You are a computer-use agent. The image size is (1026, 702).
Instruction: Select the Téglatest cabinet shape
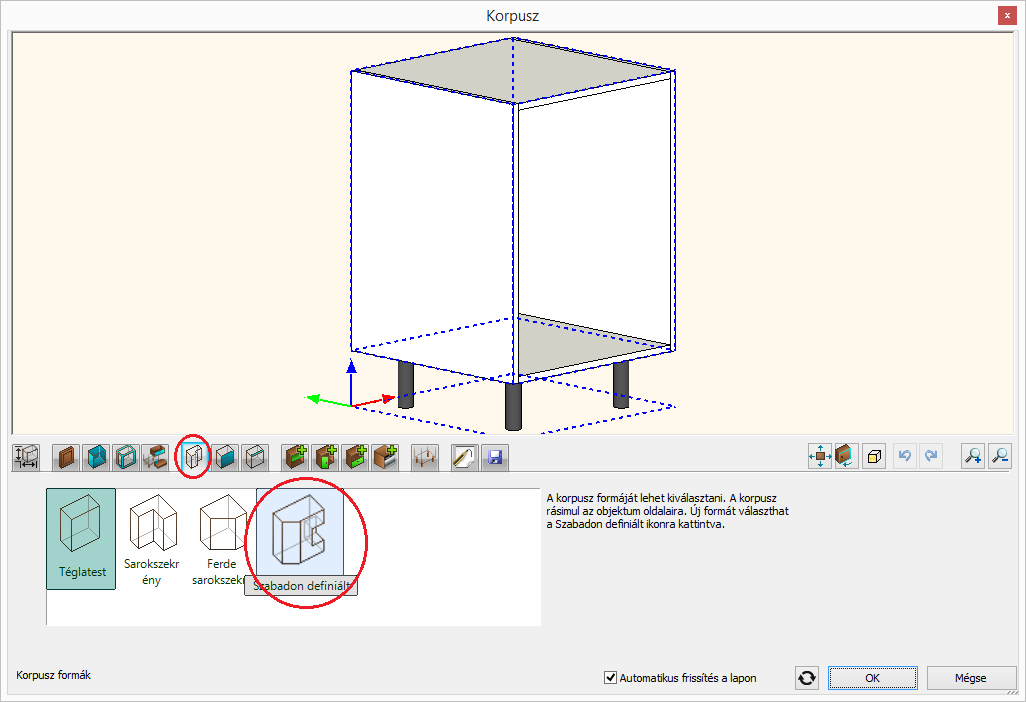tap(81, 539)
